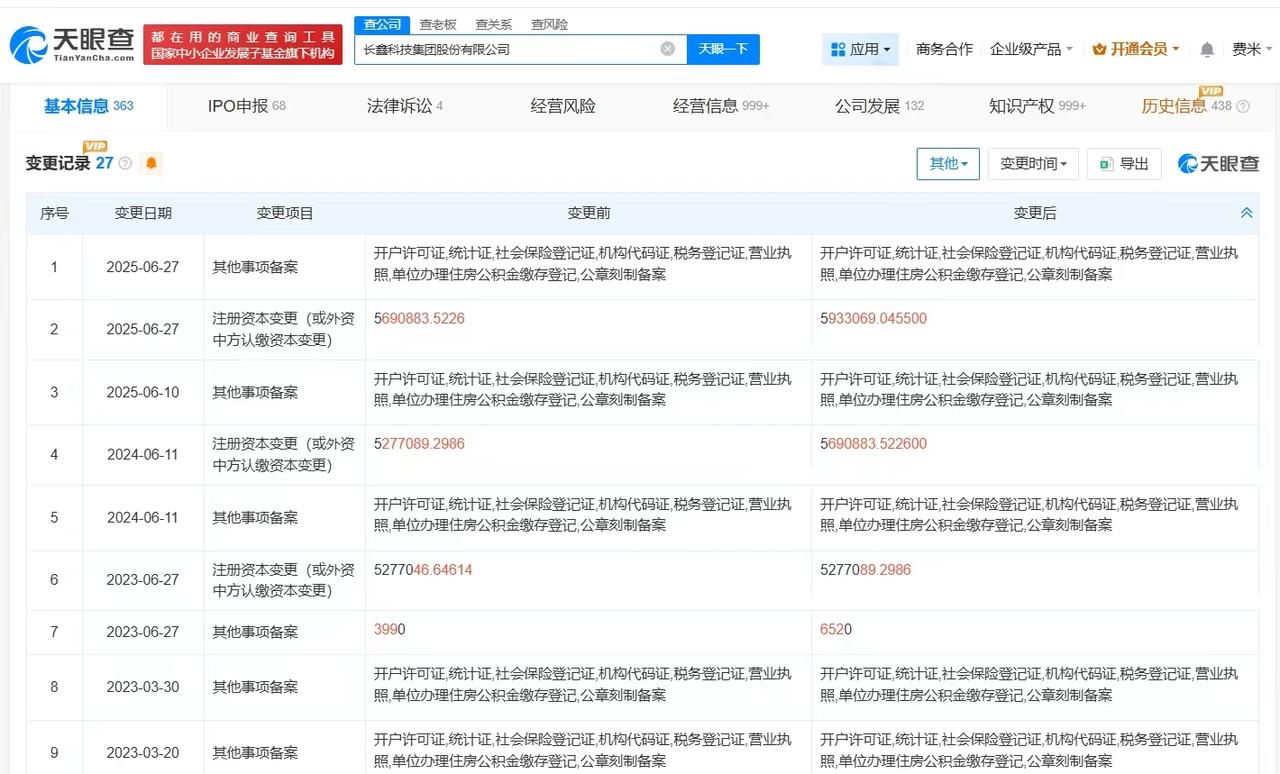Select the after value 527789.2986 in row 6
This screenshot has width=1280, height=774.
pos(865,570)
